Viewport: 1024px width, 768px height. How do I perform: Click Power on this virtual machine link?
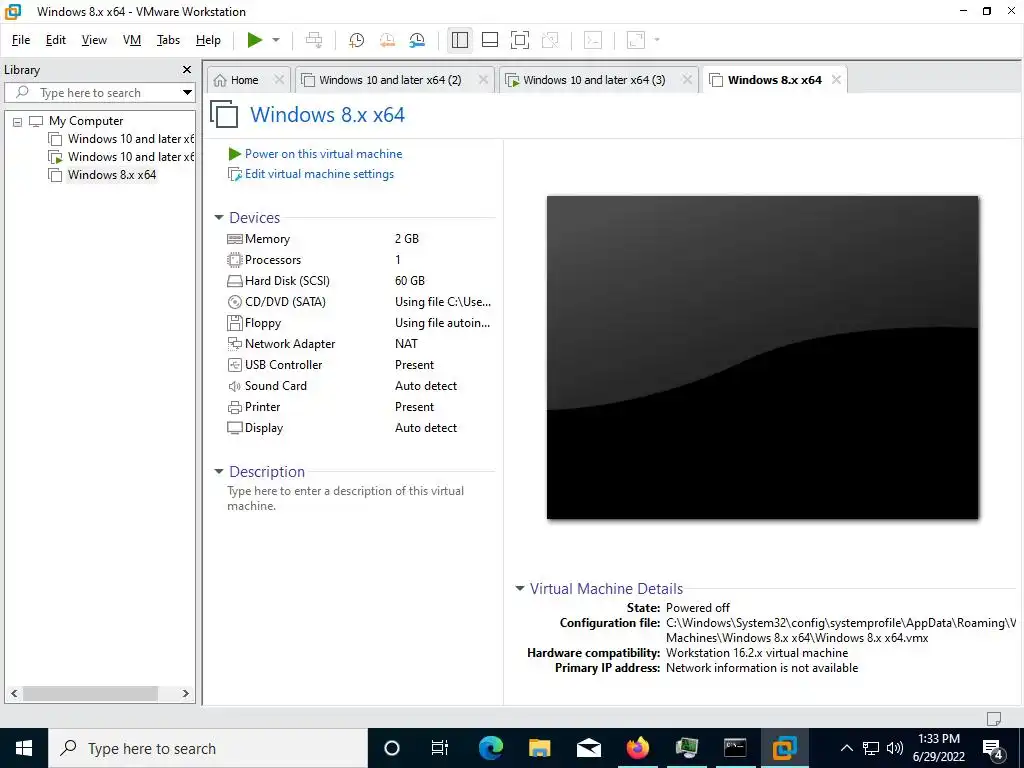coord(323,154)
